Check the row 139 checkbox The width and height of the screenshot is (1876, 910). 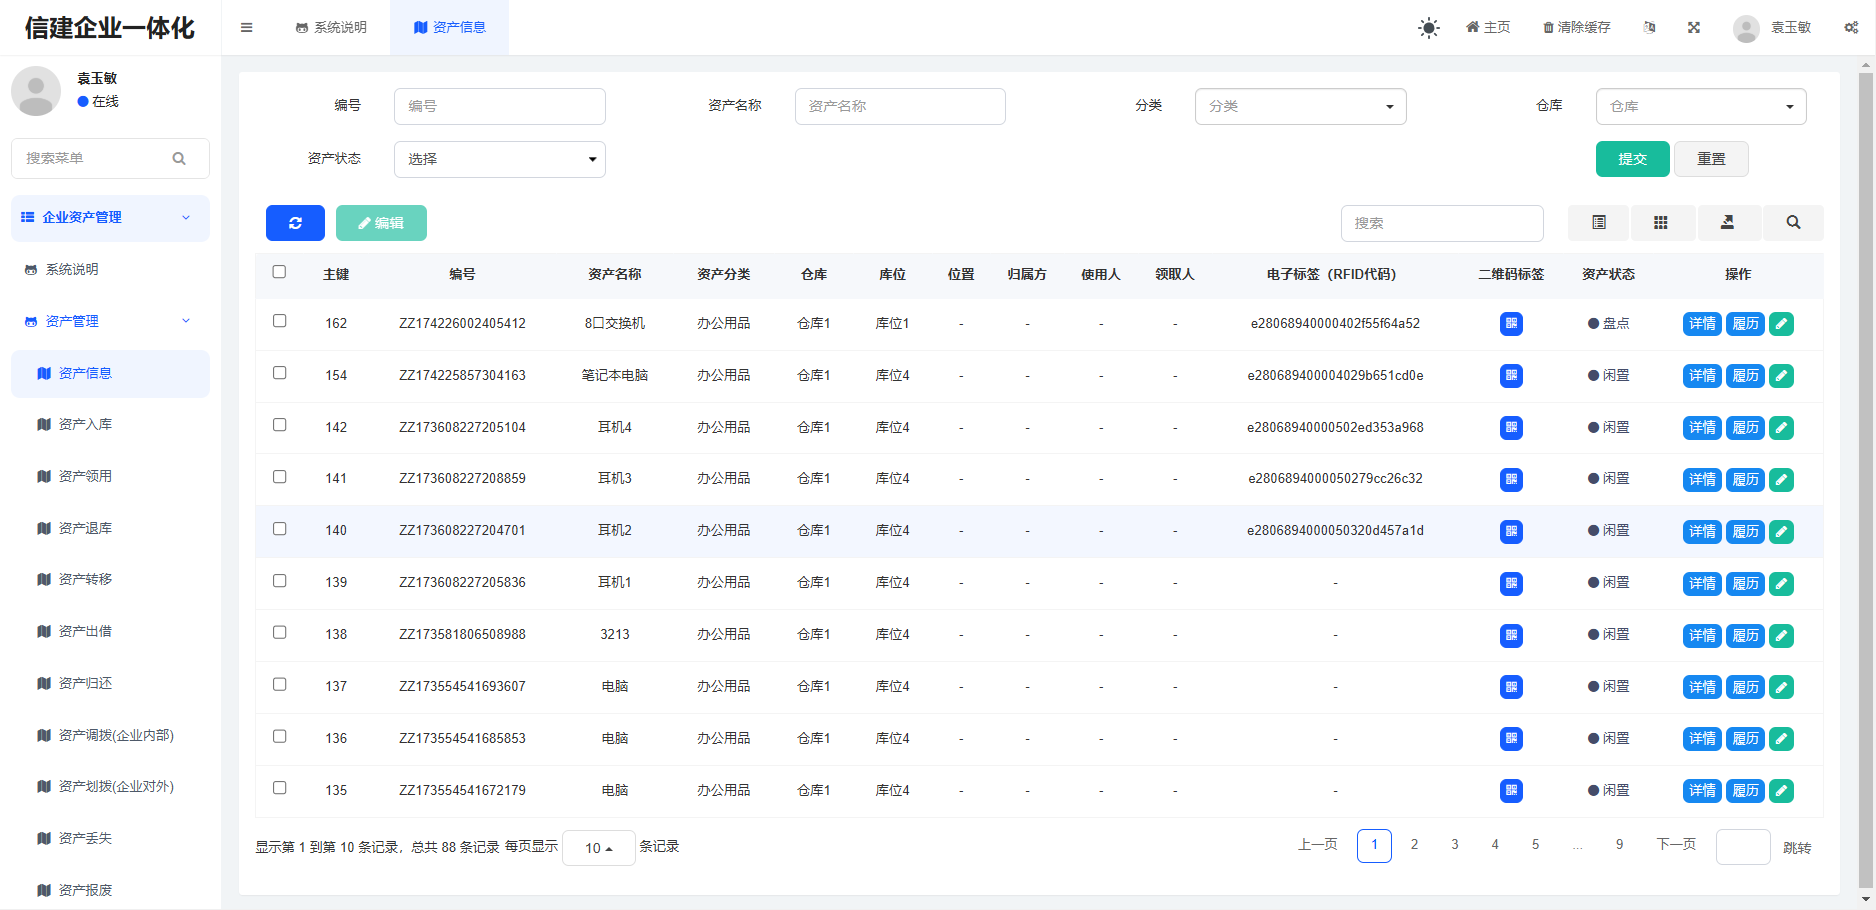pyautogui.click(x=279, y=581)
